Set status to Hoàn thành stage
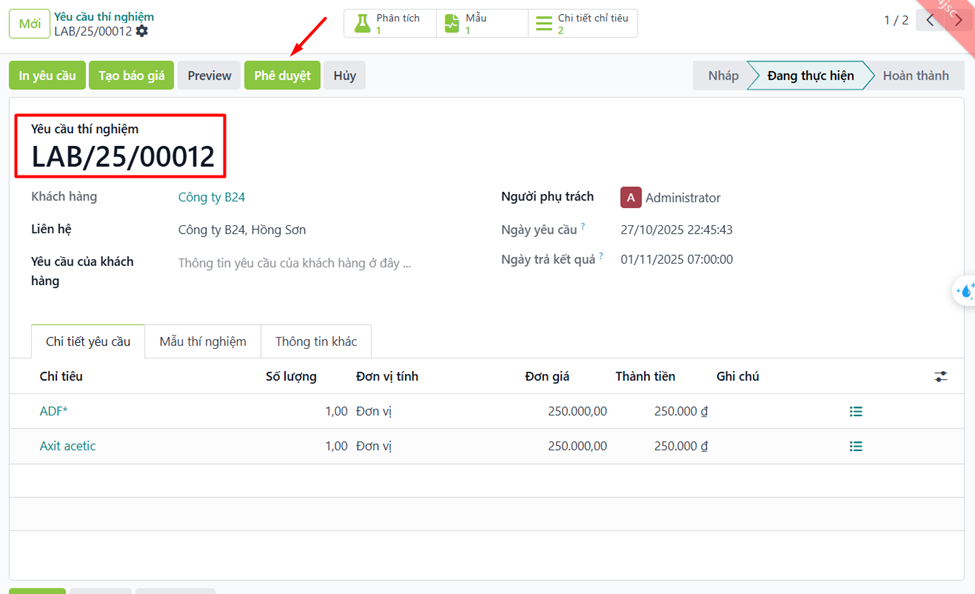Screen dimensions: 975x594 point(915,76)
